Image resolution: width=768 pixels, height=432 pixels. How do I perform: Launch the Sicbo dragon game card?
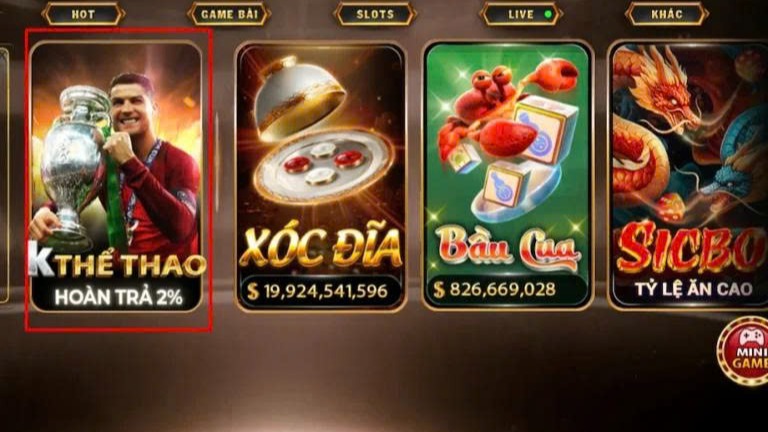coord(688,176)
